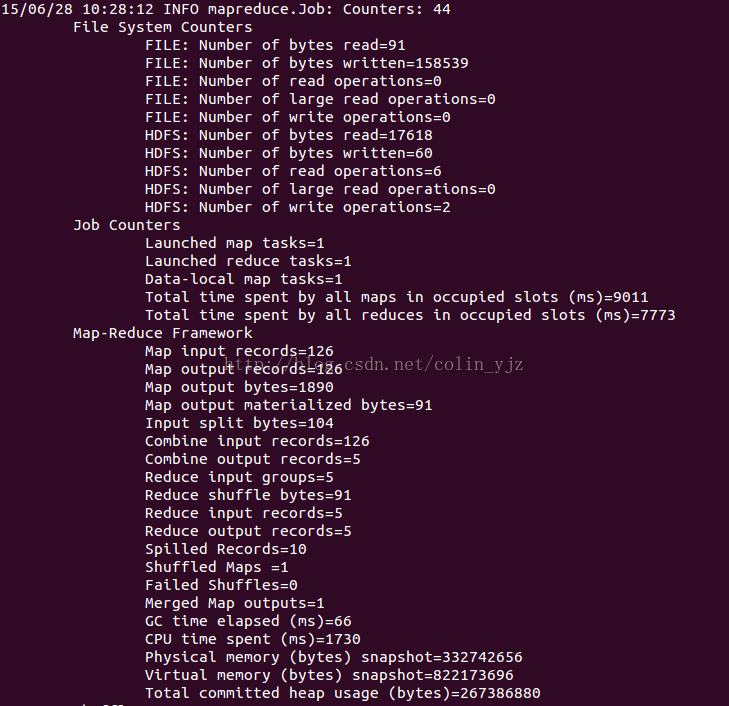729x706 pixels.
Task: Click the 'HDFS: Number of bytes read=17618' line
Action: [x=289, y=135]
